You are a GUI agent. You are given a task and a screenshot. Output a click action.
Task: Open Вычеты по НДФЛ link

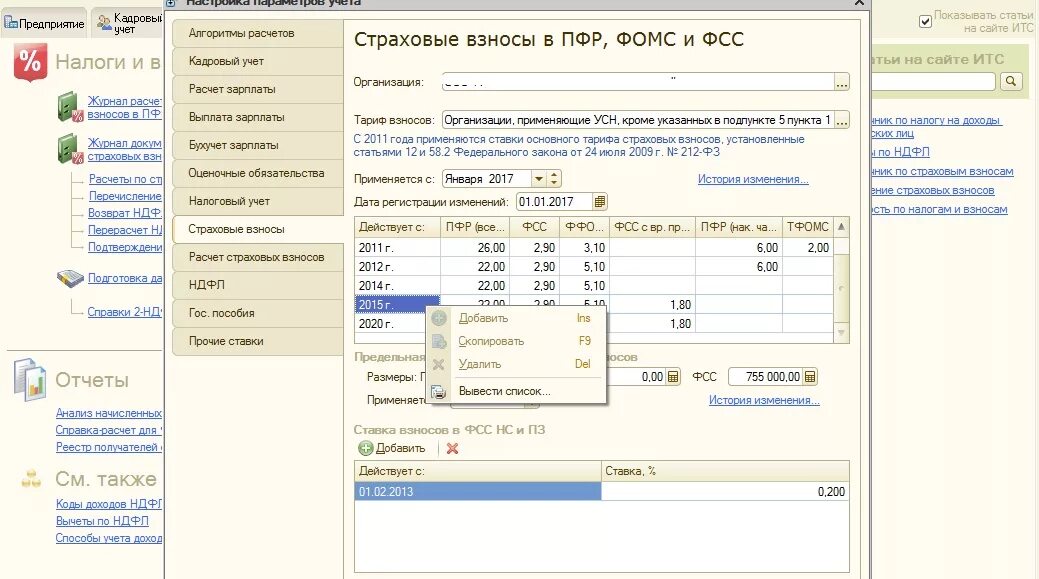tap(102, 521)
